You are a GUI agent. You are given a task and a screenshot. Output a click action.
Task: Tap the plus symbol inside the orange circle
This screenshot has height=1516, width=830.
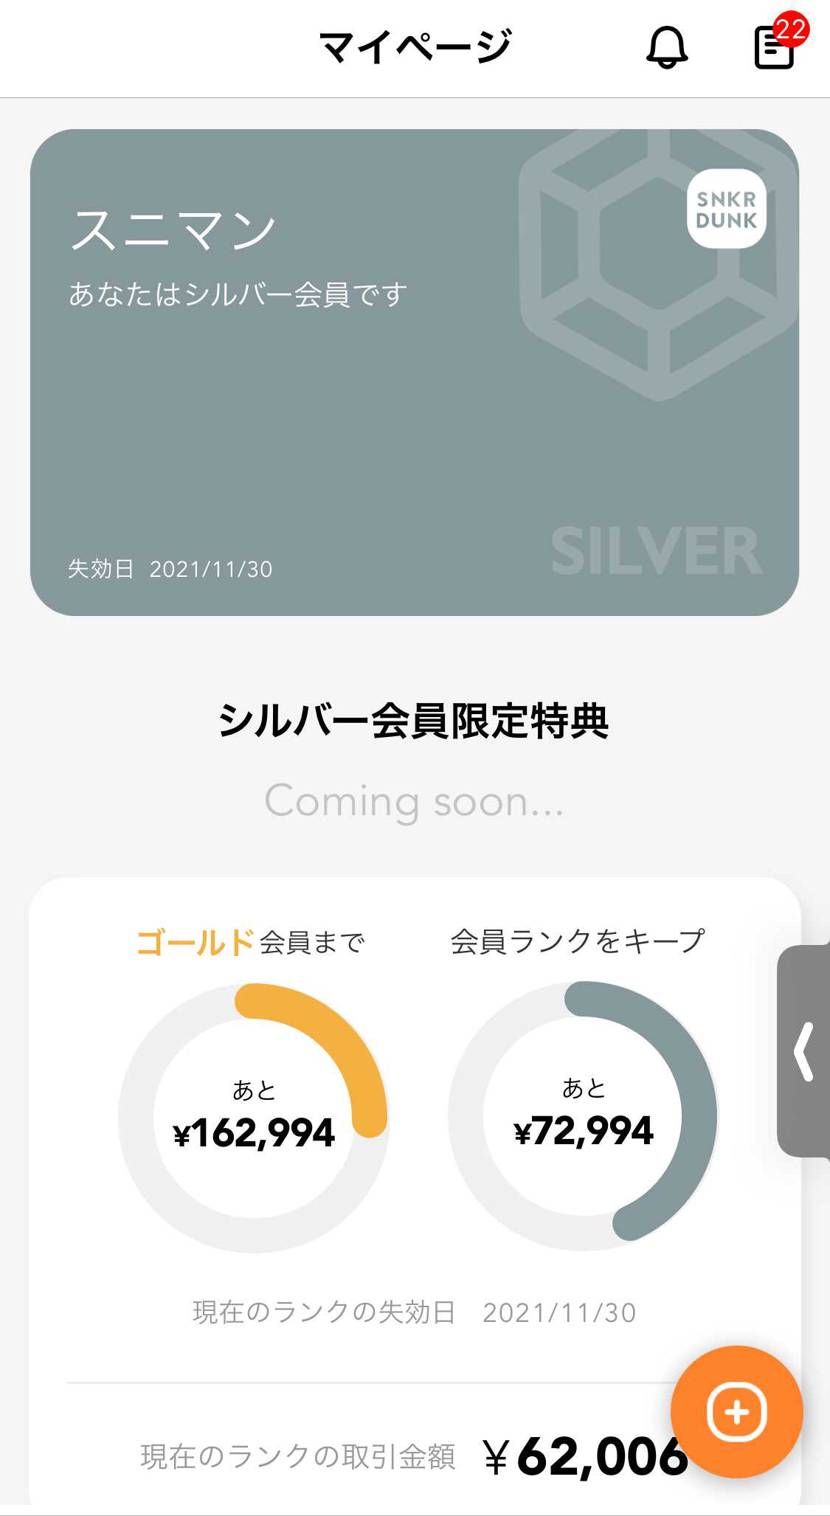coord(735,1412)
